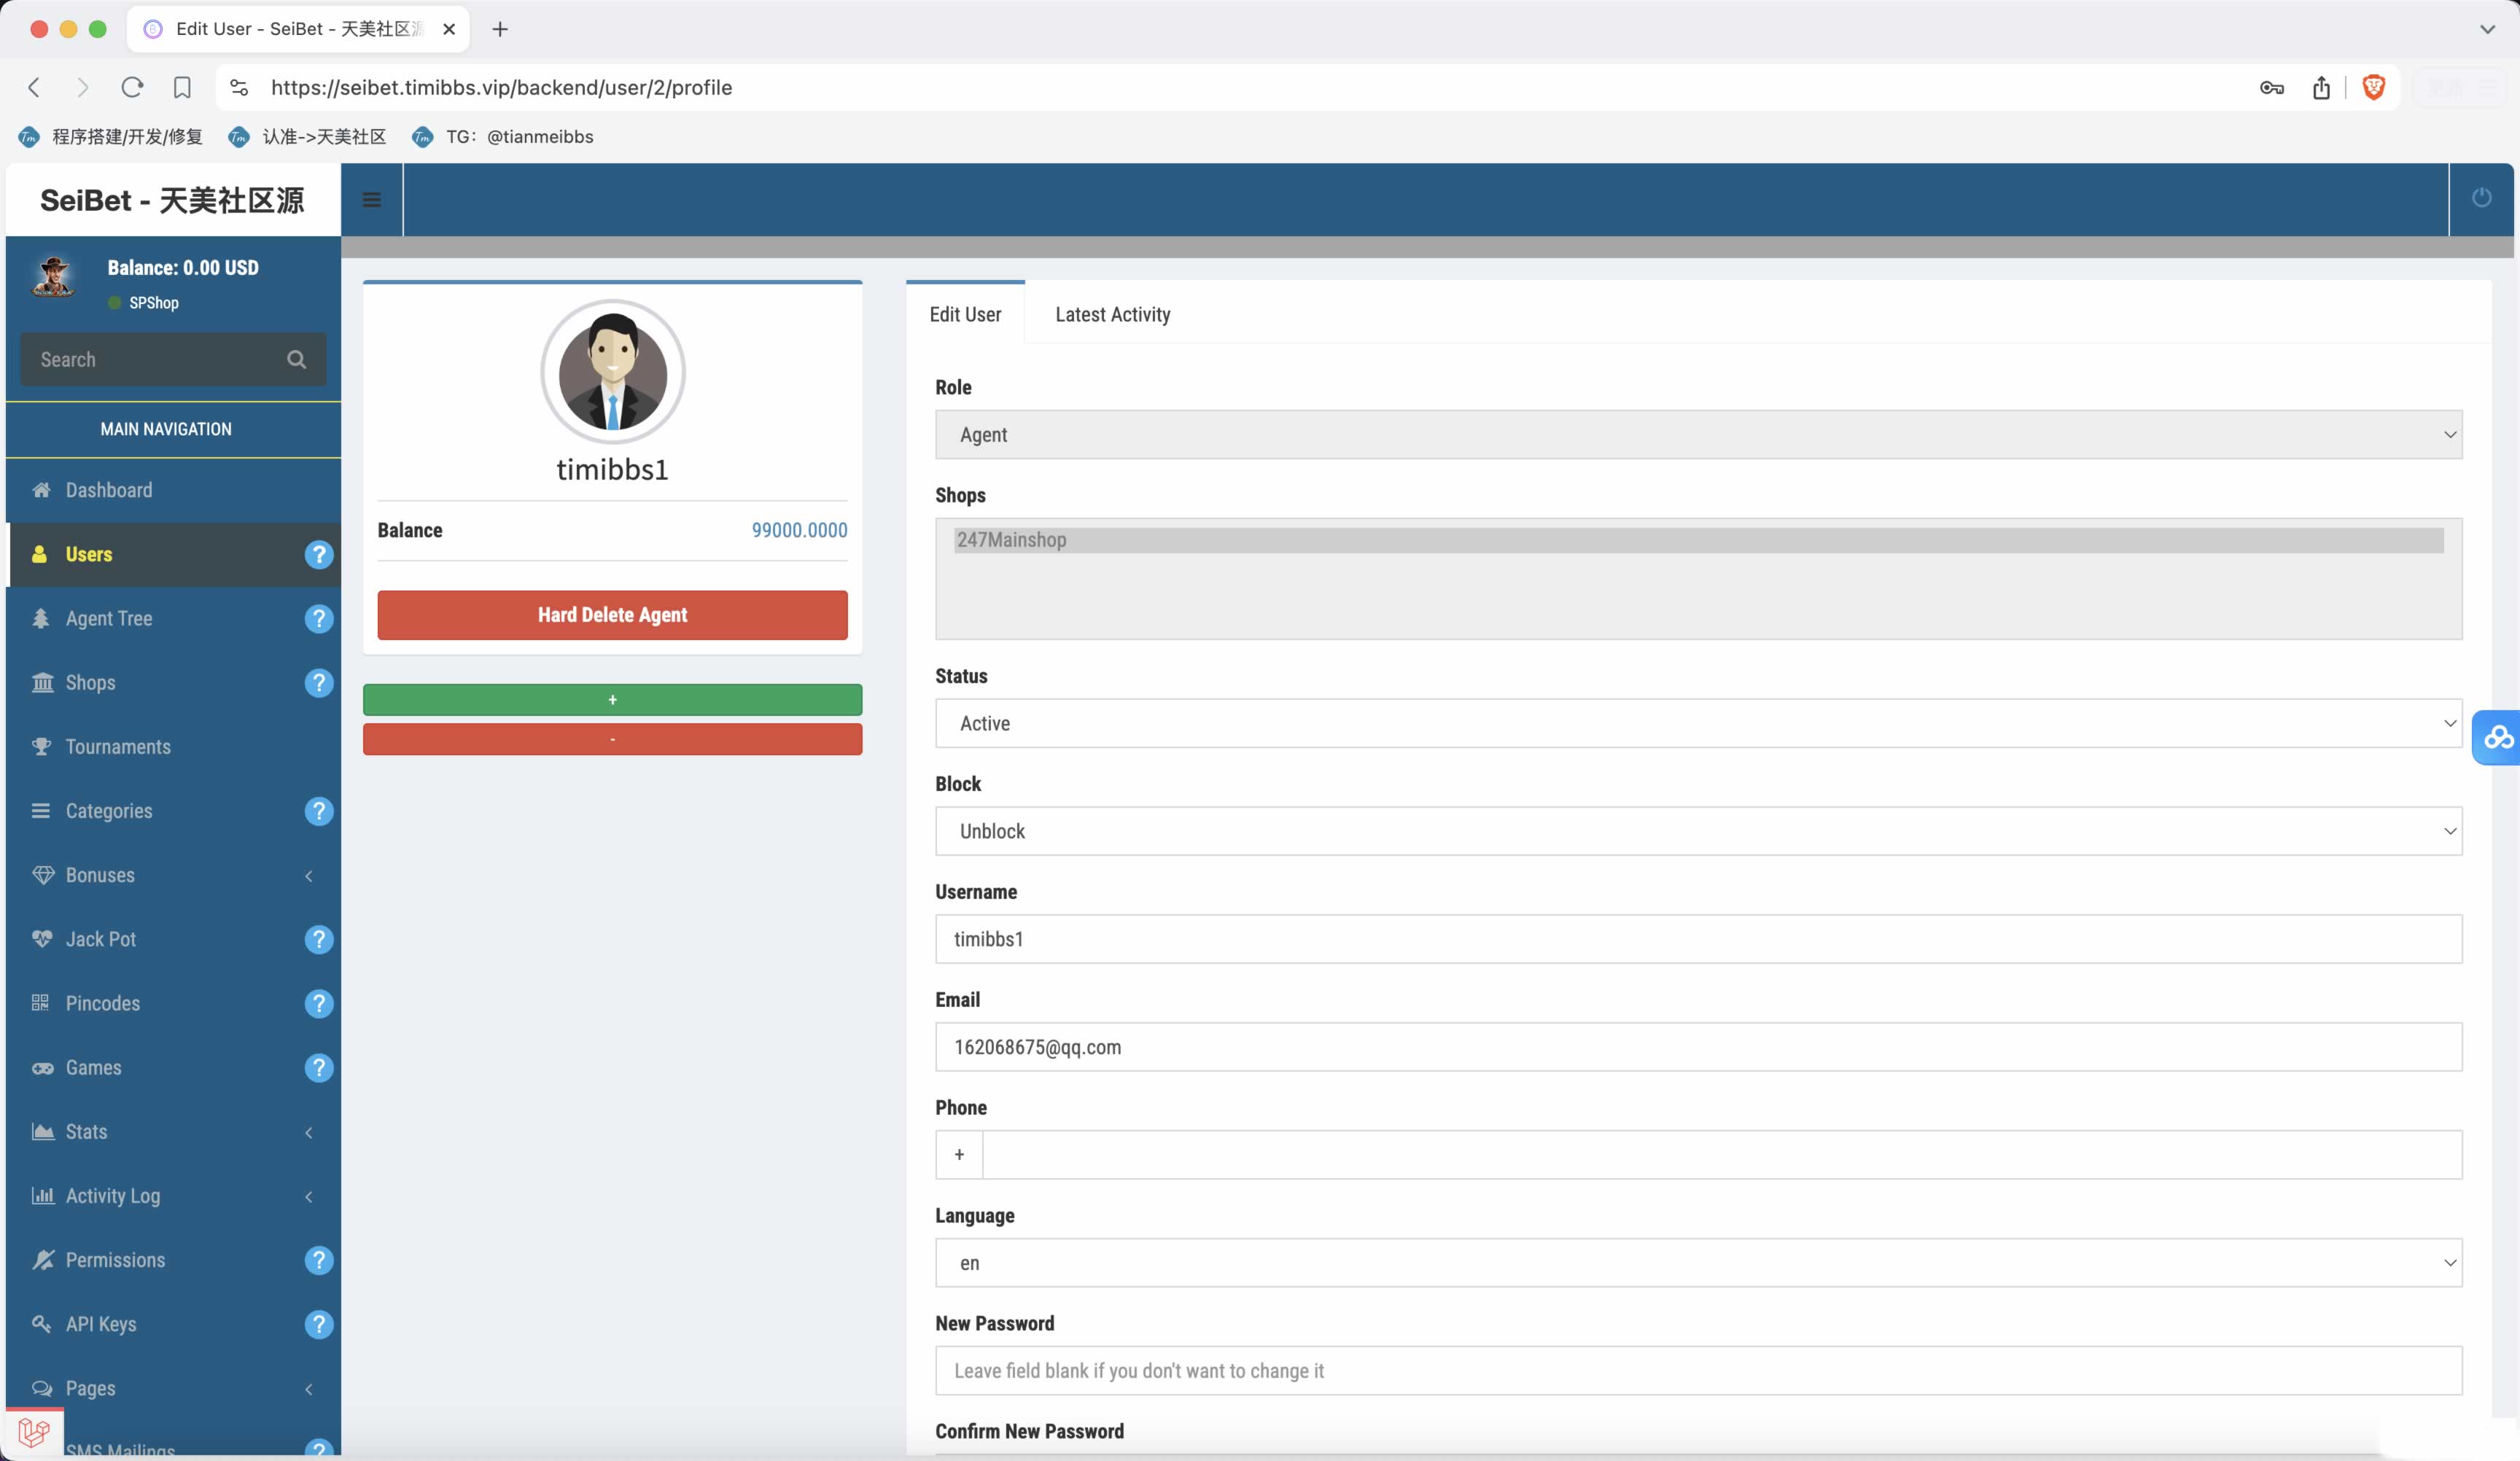Switch to the Latest Activity tab
Image resolution: width=2520 pixels, height=1461 pixels.
[1112, 315]
